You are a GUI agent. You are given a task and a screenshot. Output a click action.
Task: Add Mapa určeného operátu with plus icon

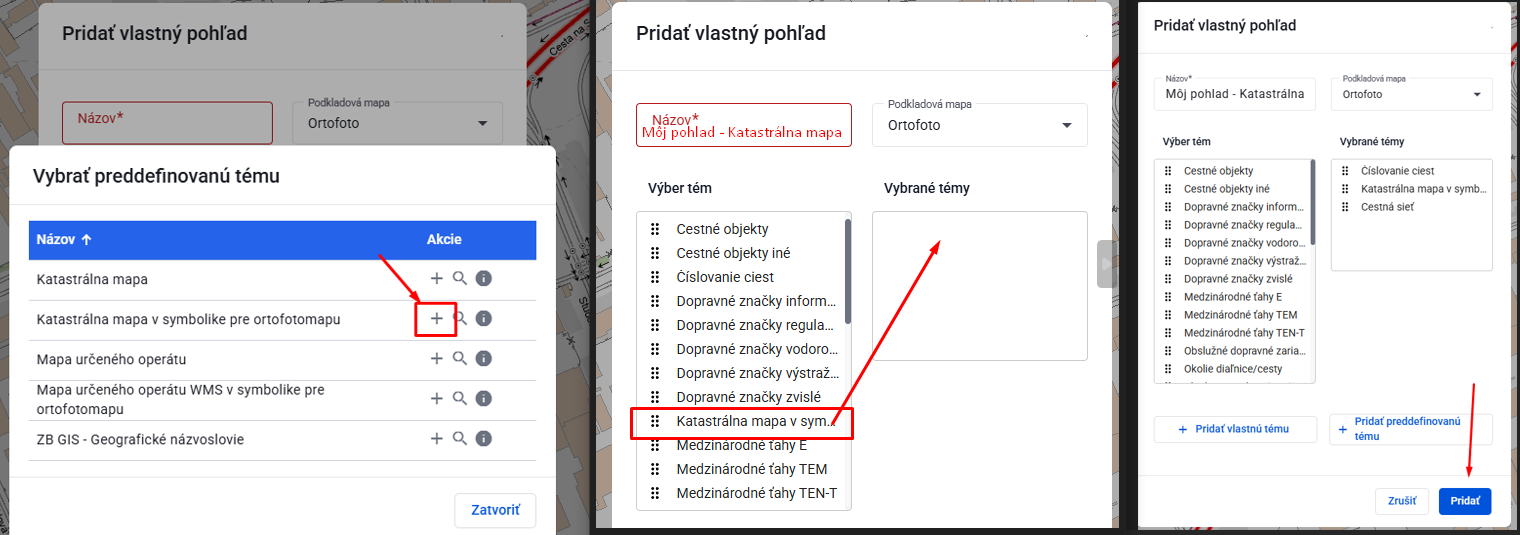[x=436, y=359]
